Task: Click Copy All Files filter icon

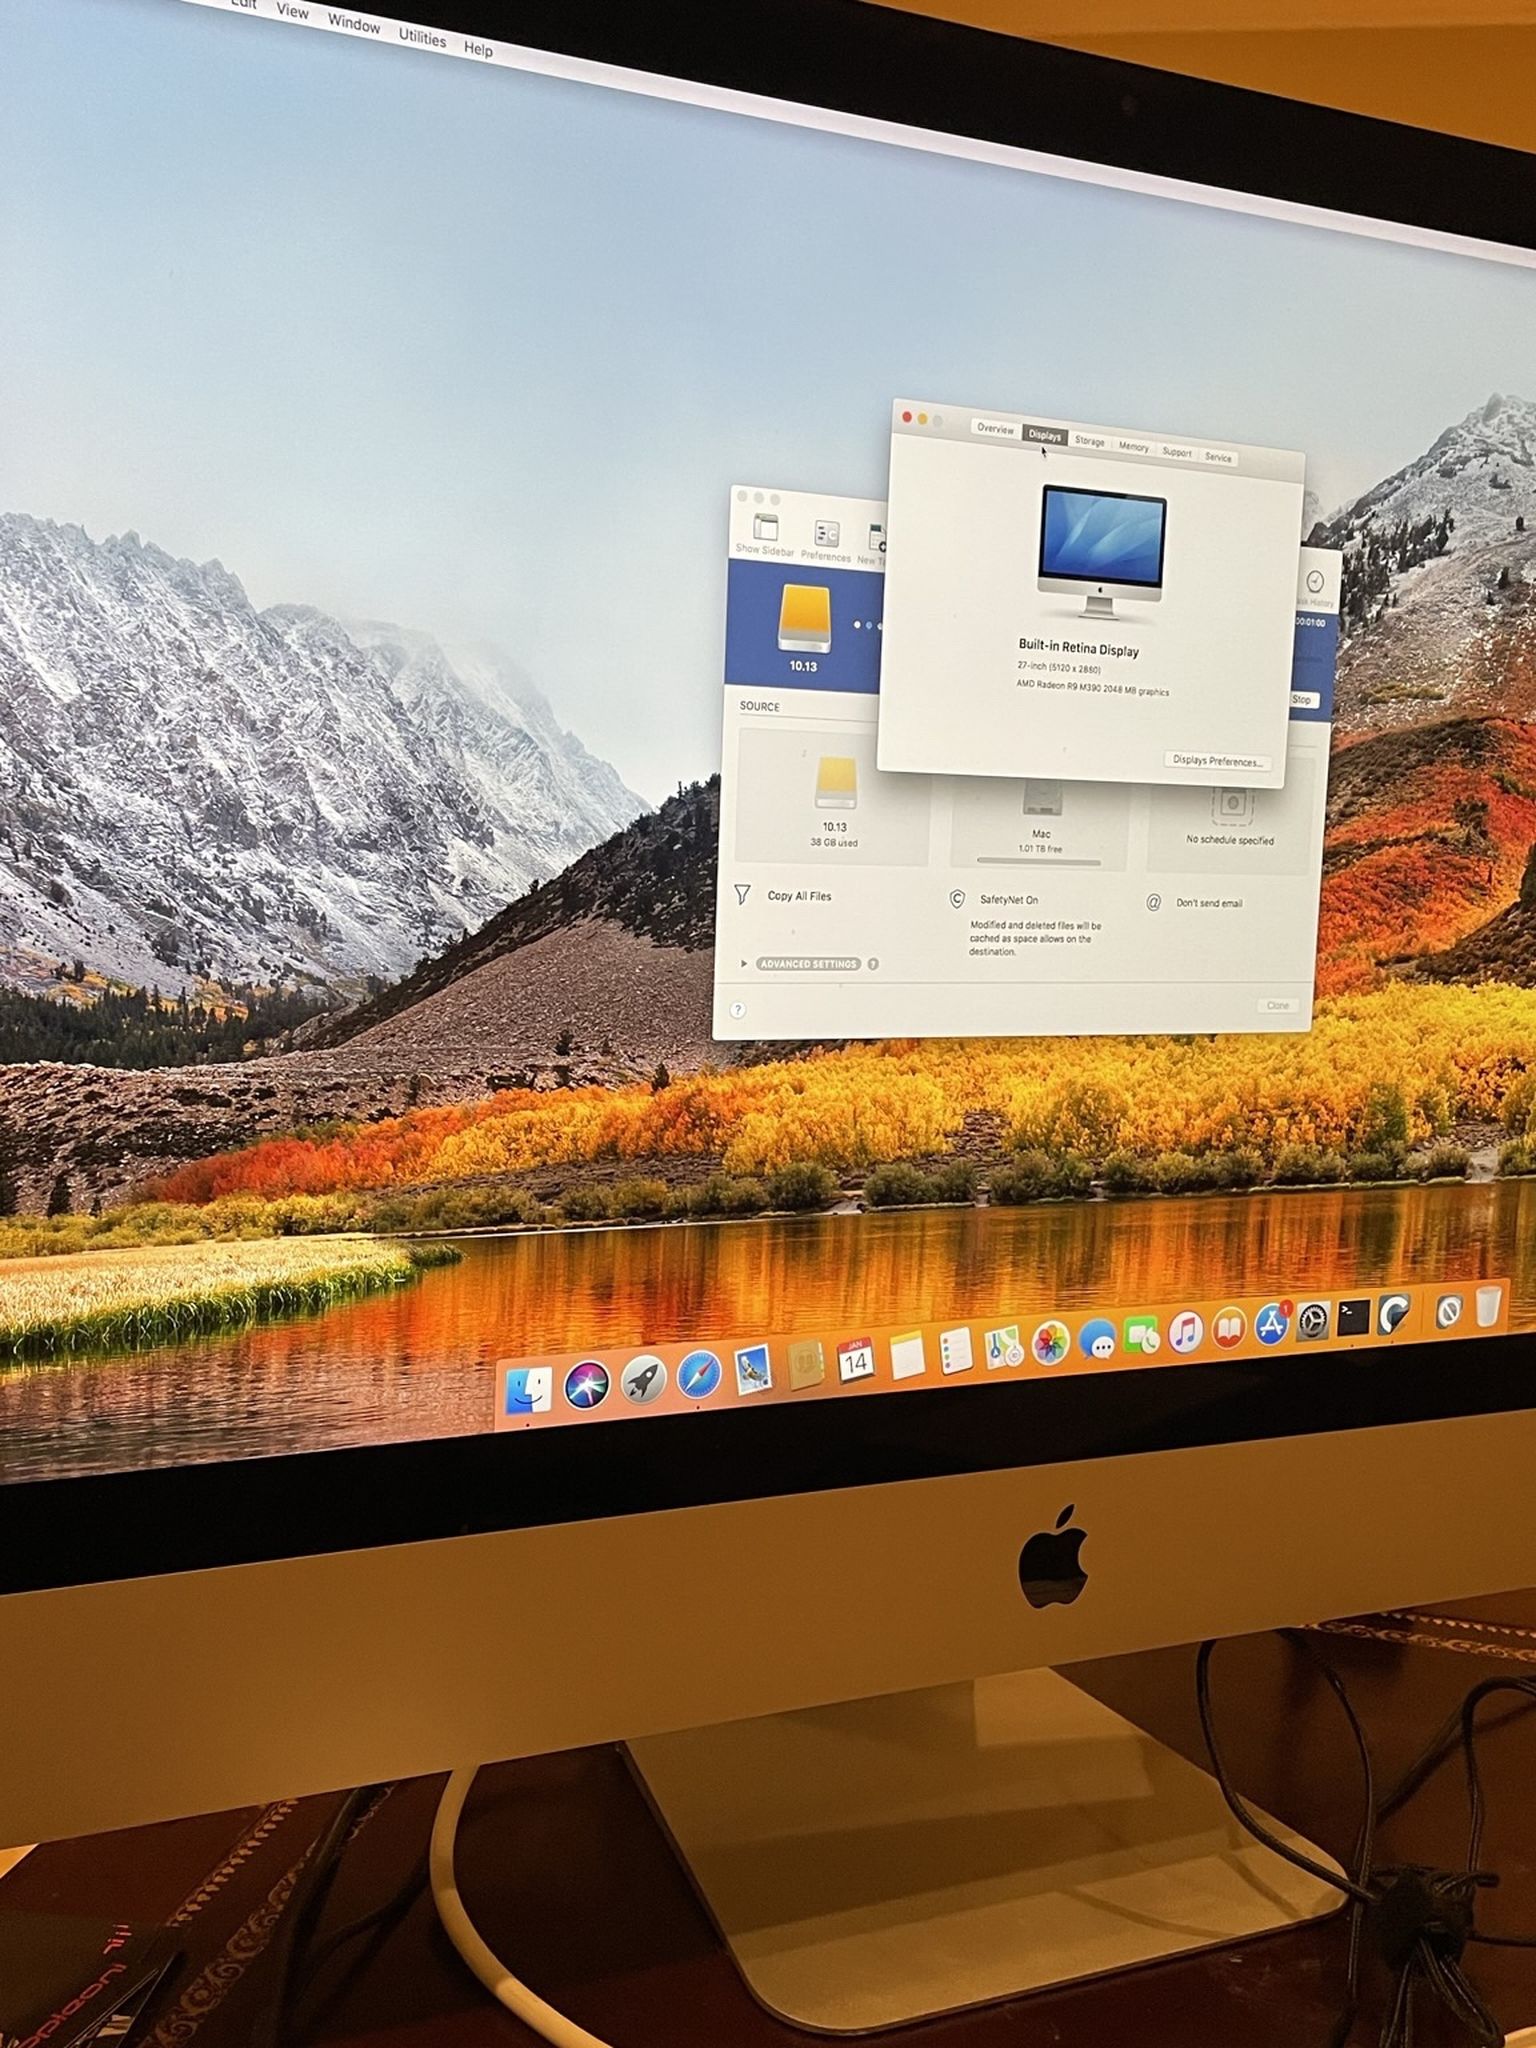Action: (x=742, y=894)
